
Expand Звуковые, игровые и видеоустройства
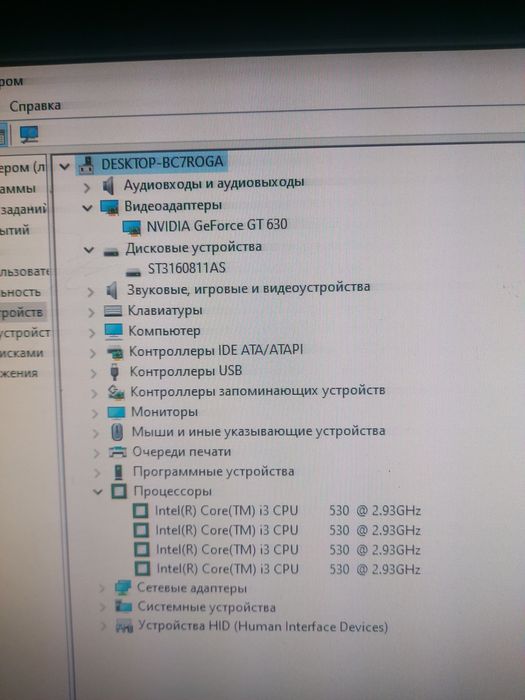pyautogui.click(x=91, y=292)
